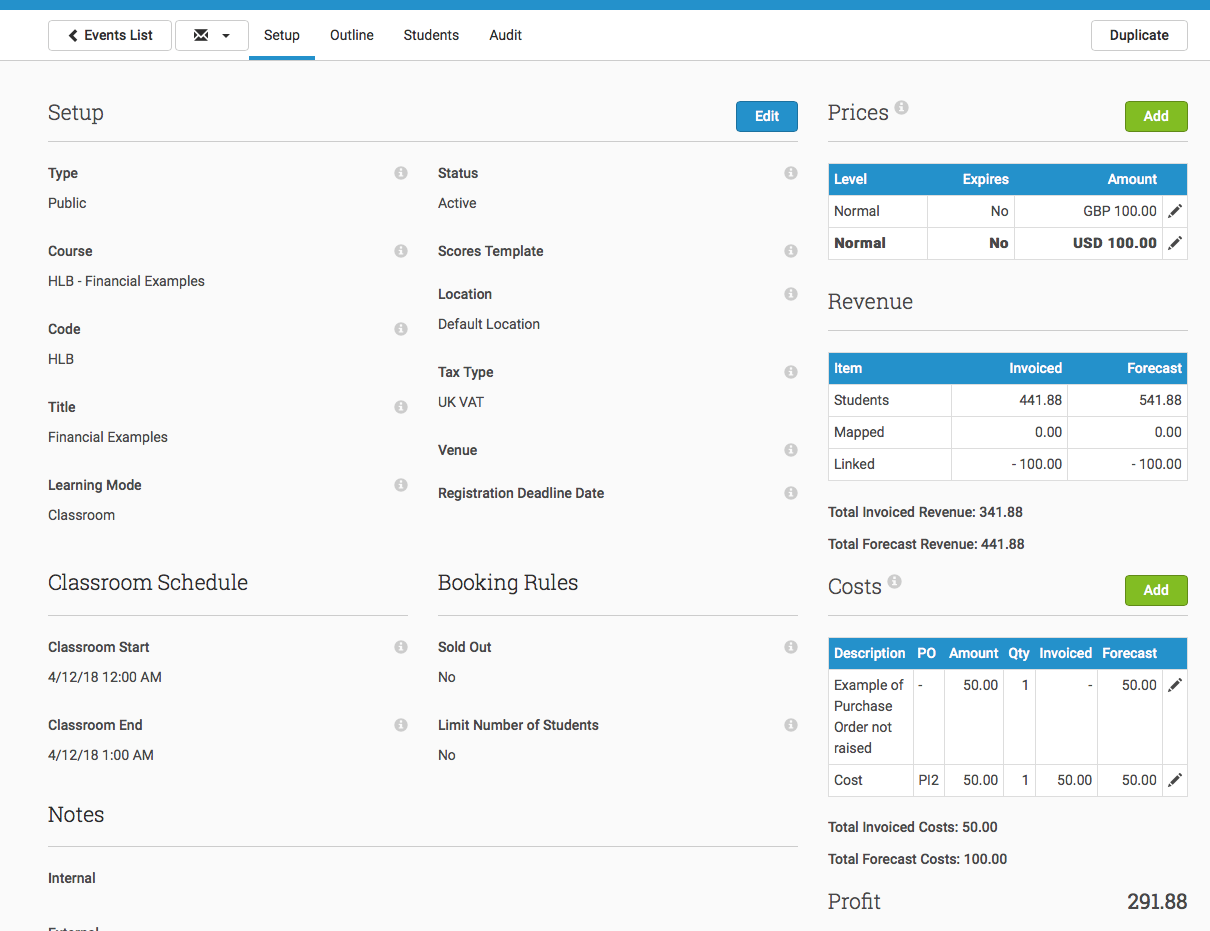Image resolution: width=1210 pixels, height=931 pixels.
Task: Add a new cost entry
Action: 1156,590
